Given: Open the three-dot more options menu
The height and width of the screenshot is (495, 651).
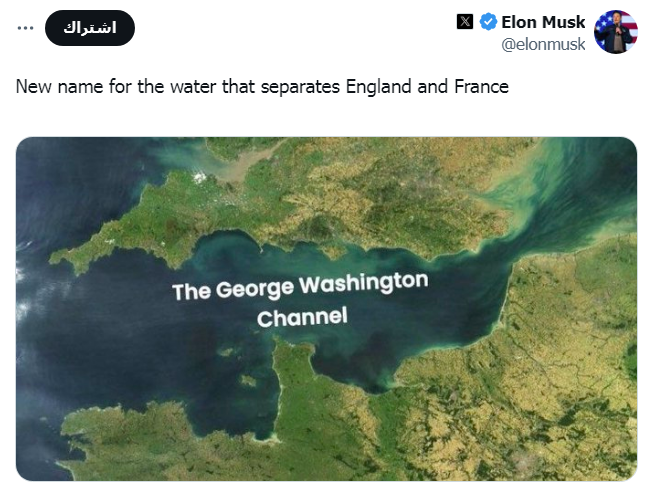Looking at the screenshot, I should click(25, 28).
